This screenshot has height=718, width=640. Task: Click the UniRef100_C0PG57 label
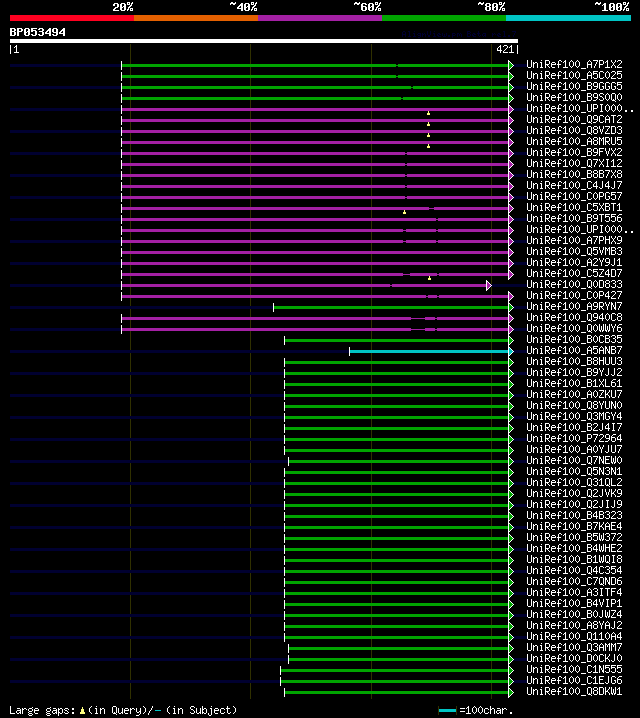[x=574, y=196]
